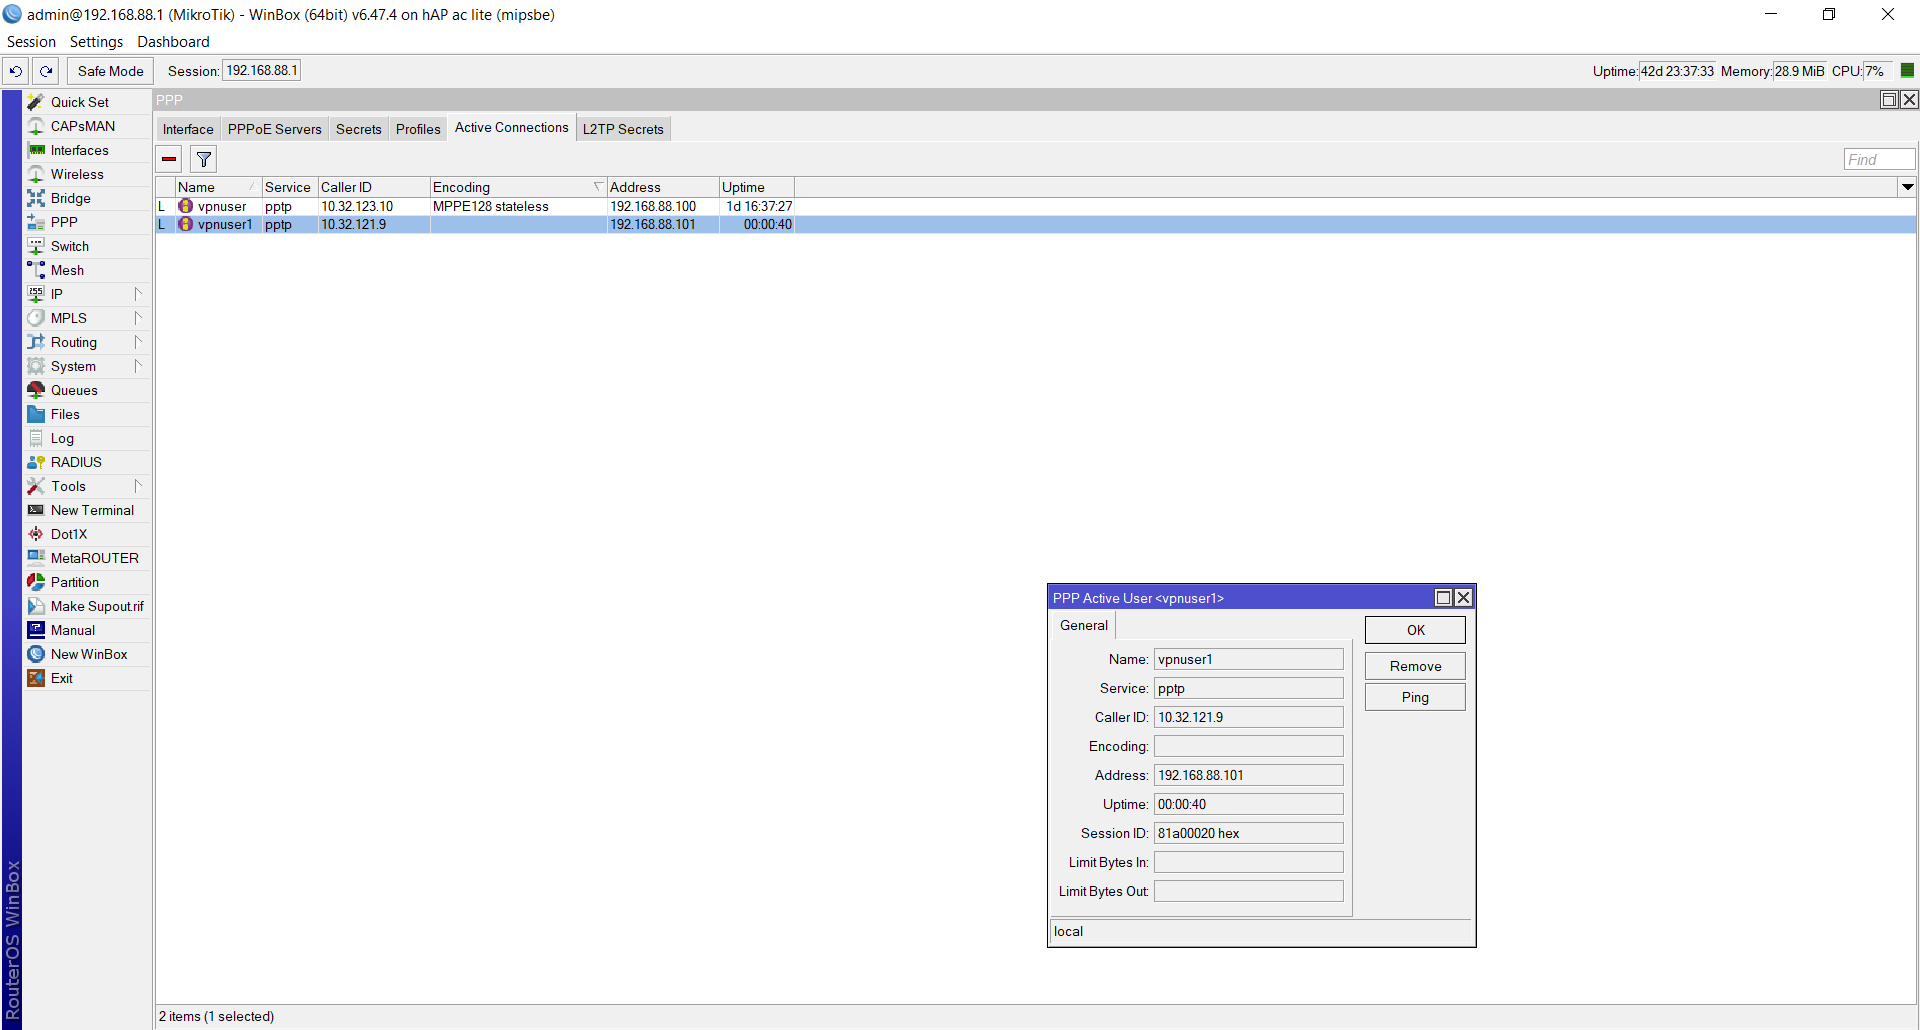Sort the table by Name column
Image resolution: width=1920 pixels, height=1030 pixels.
coord(218,187)
